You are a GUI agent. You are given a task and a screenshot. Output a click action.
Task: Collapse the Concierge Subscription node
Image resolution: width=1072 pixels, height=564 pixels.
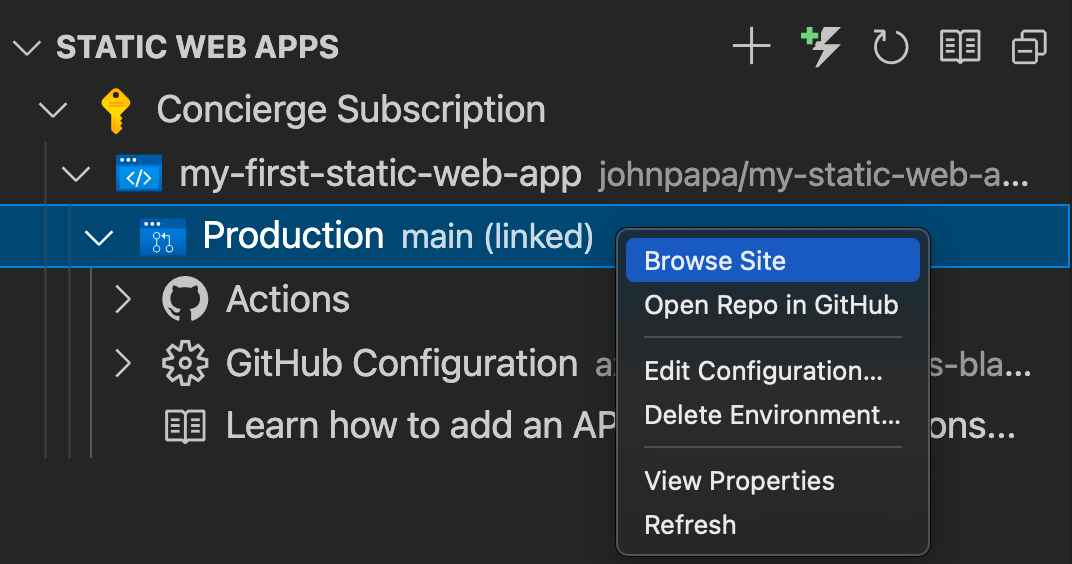click(x=53, y=110)
